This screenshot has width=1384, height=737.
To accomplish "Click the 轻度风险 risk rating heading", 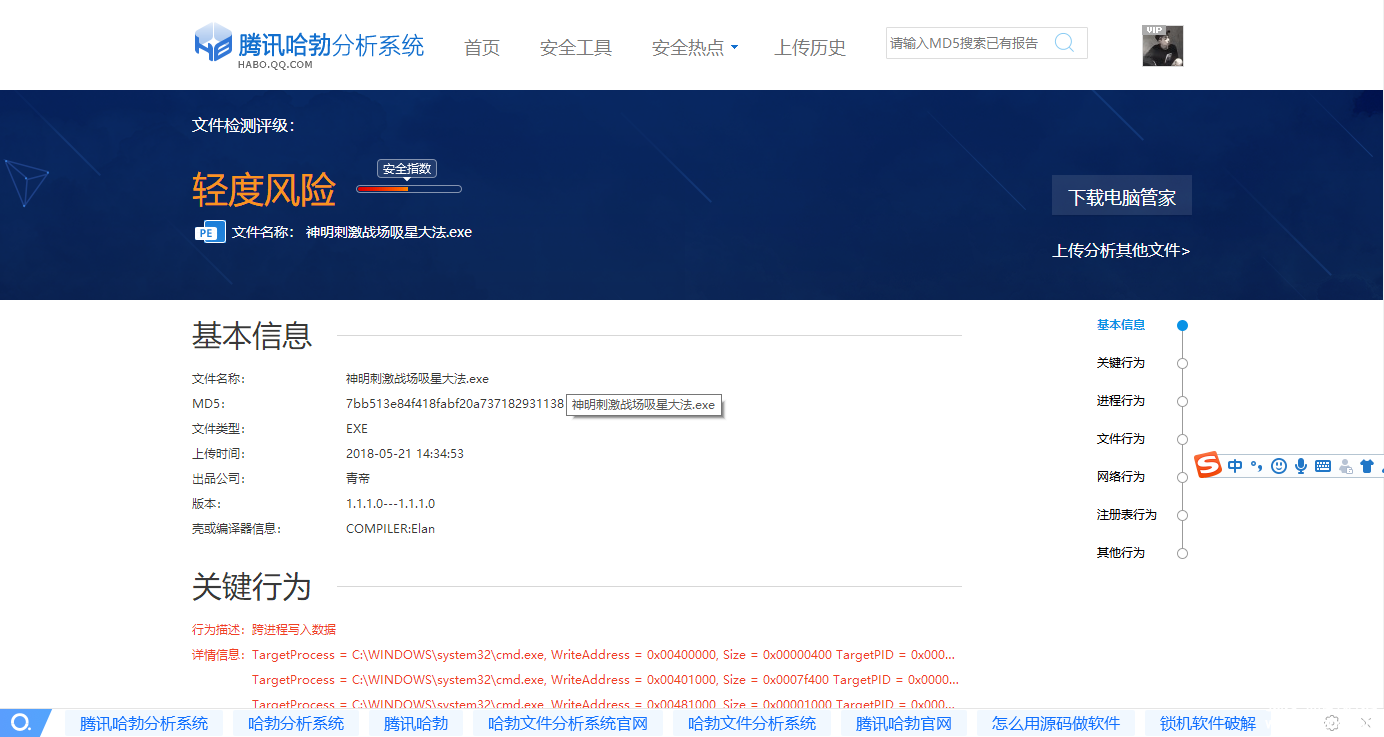I will (x=264, y=189).
